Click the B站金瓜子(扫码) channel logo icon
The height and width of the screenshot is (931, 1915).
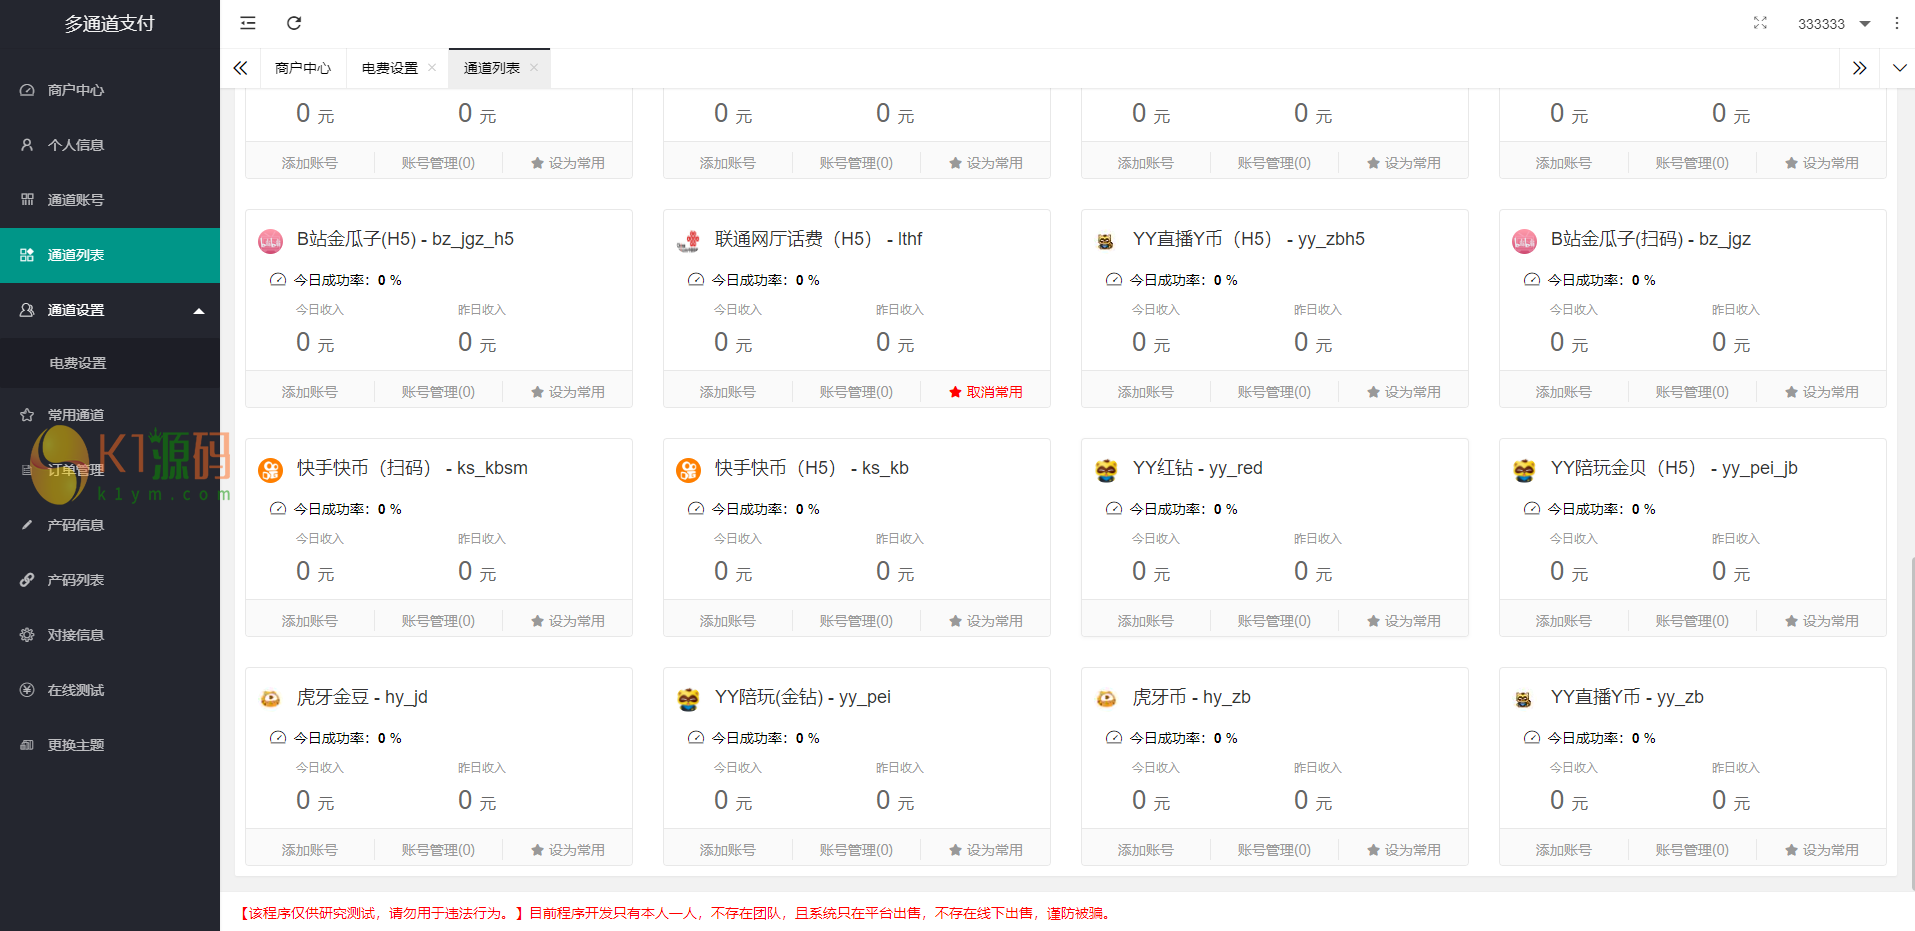tap(1524, 241)
